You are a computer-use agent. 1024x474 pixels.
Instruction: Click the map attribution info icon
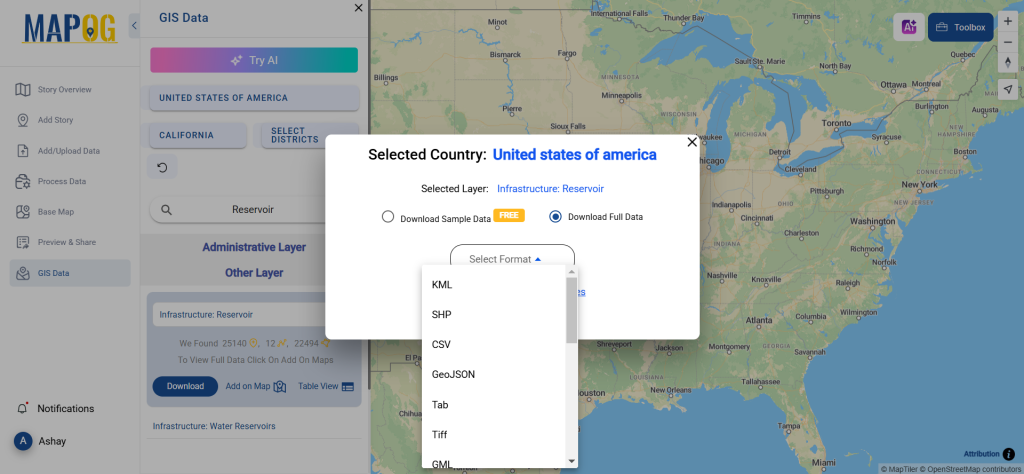(x=1008, y=454)
